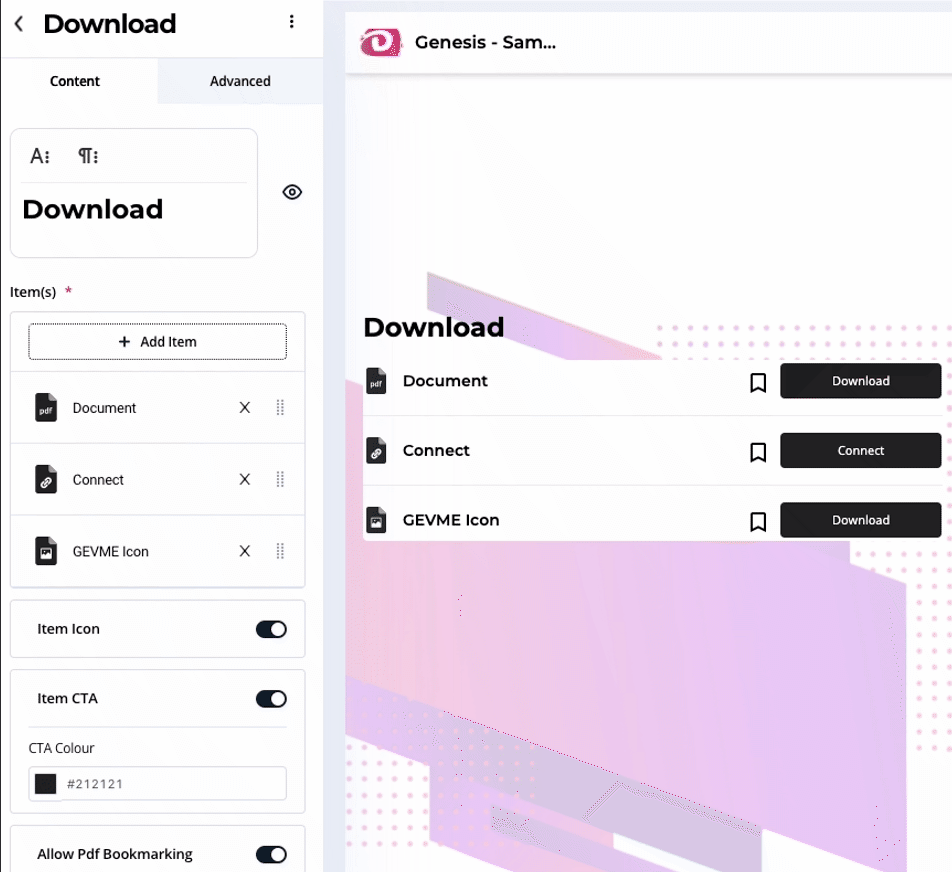Select the Content tab

[75, 81]
